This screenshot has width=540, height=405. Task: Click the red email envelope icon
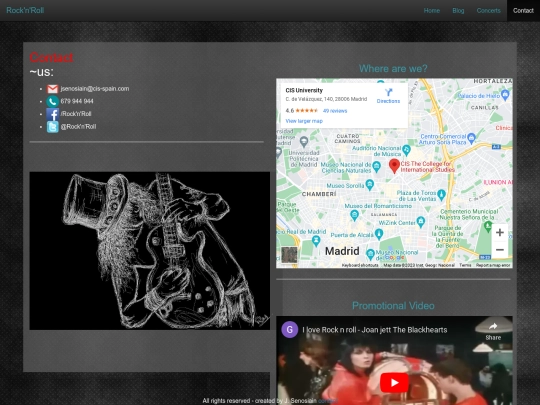[52, 89]
